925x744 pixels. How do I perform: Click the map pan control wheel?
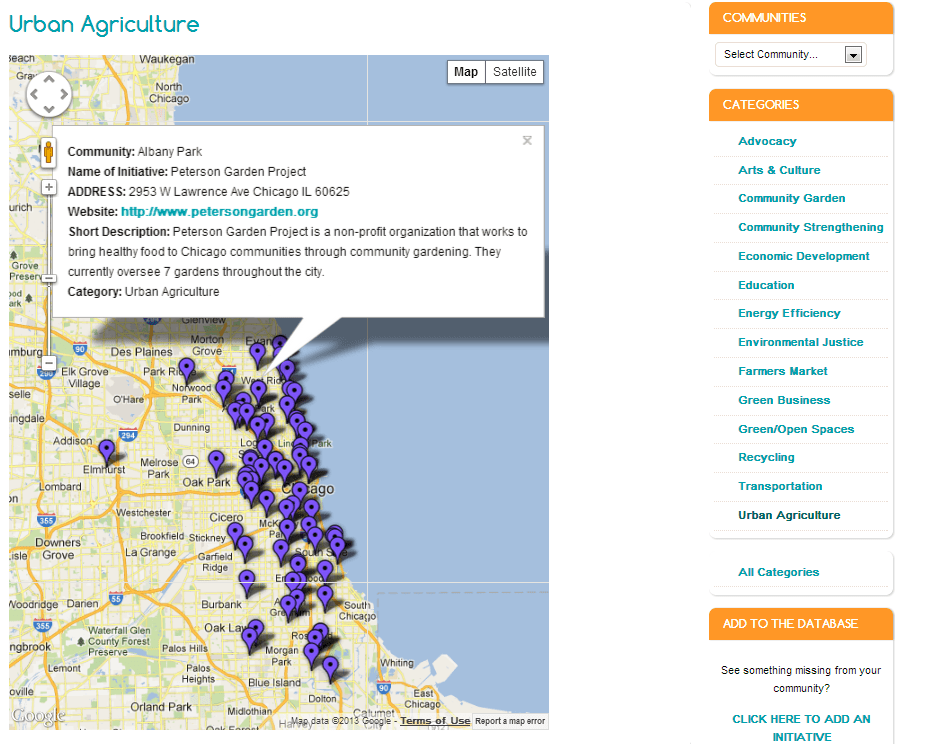[x=48, y=95]
